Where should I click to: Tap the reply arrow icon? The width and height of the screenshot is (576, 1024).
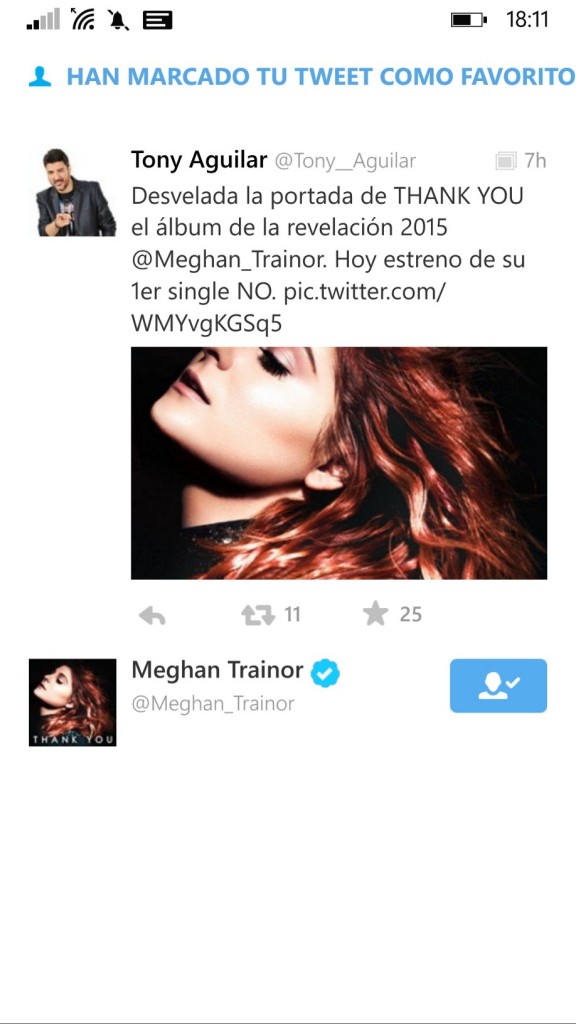(x=152, y=615)
